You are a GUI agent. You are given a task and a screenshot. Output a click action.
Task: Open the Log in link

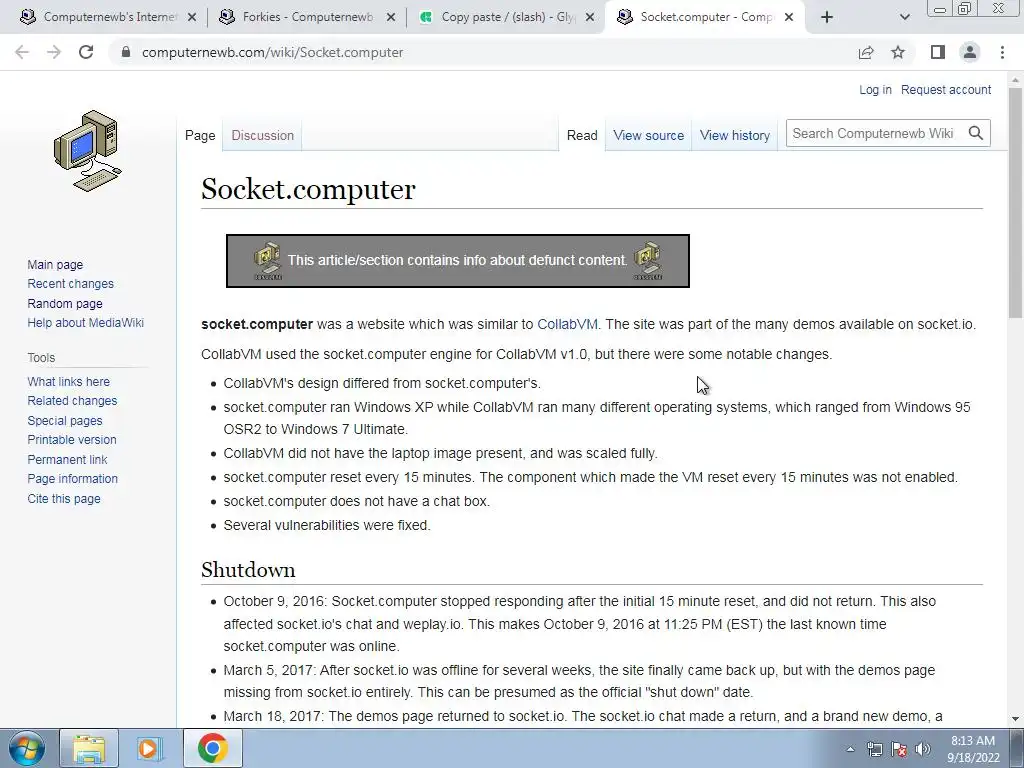click(875, 89)
